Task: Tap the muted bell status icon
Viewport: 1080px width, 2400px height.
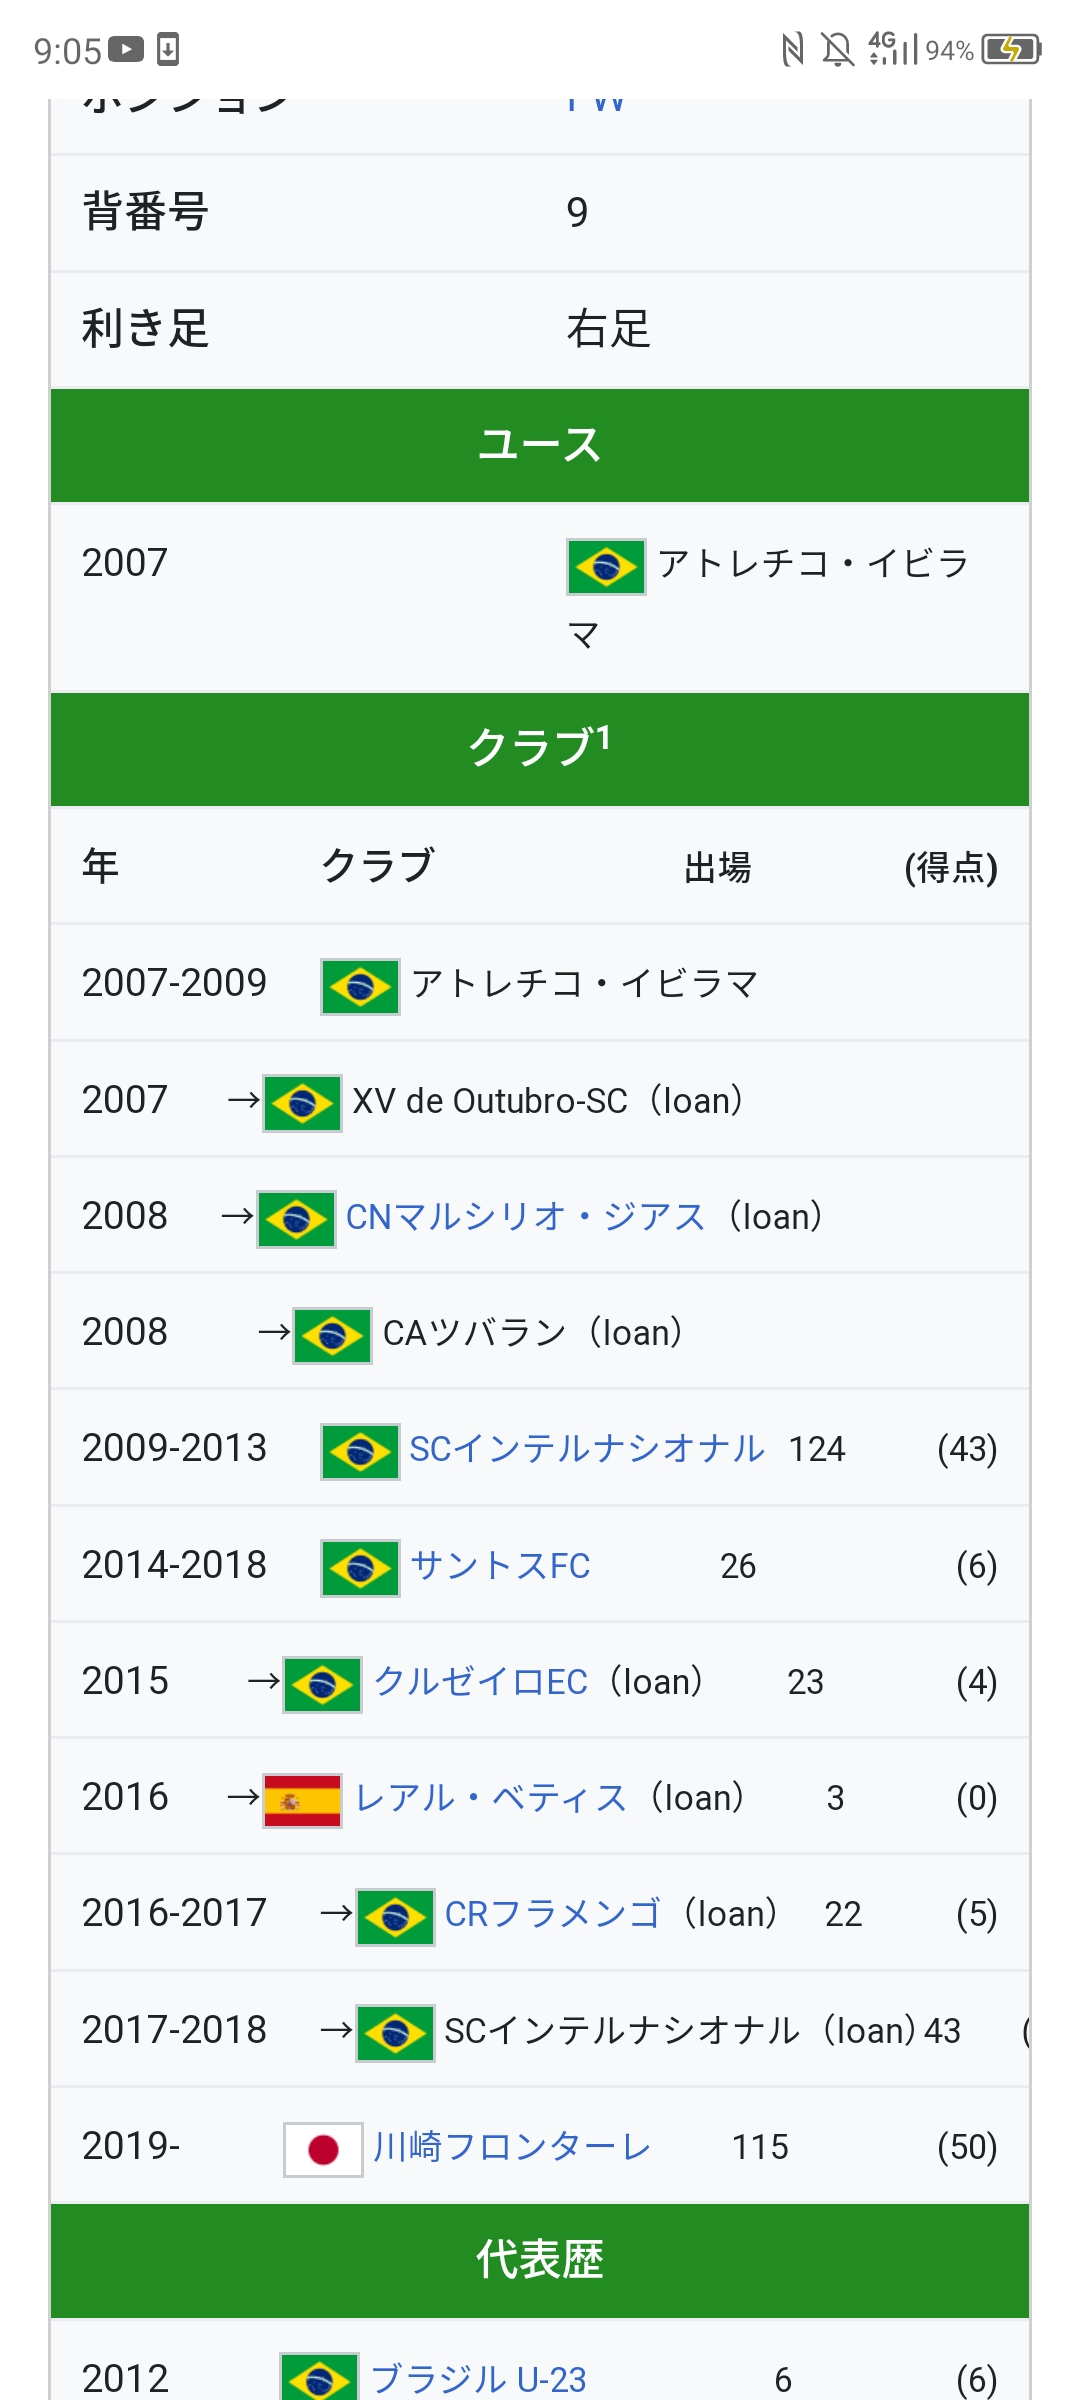Action: 837,49
